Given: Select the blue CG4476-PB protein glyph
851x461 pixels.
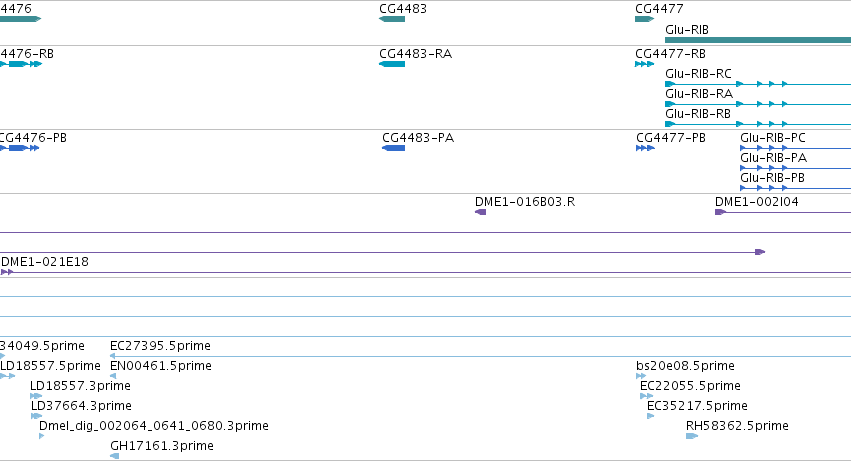Looking at the screenshot, I should point(20,148).
